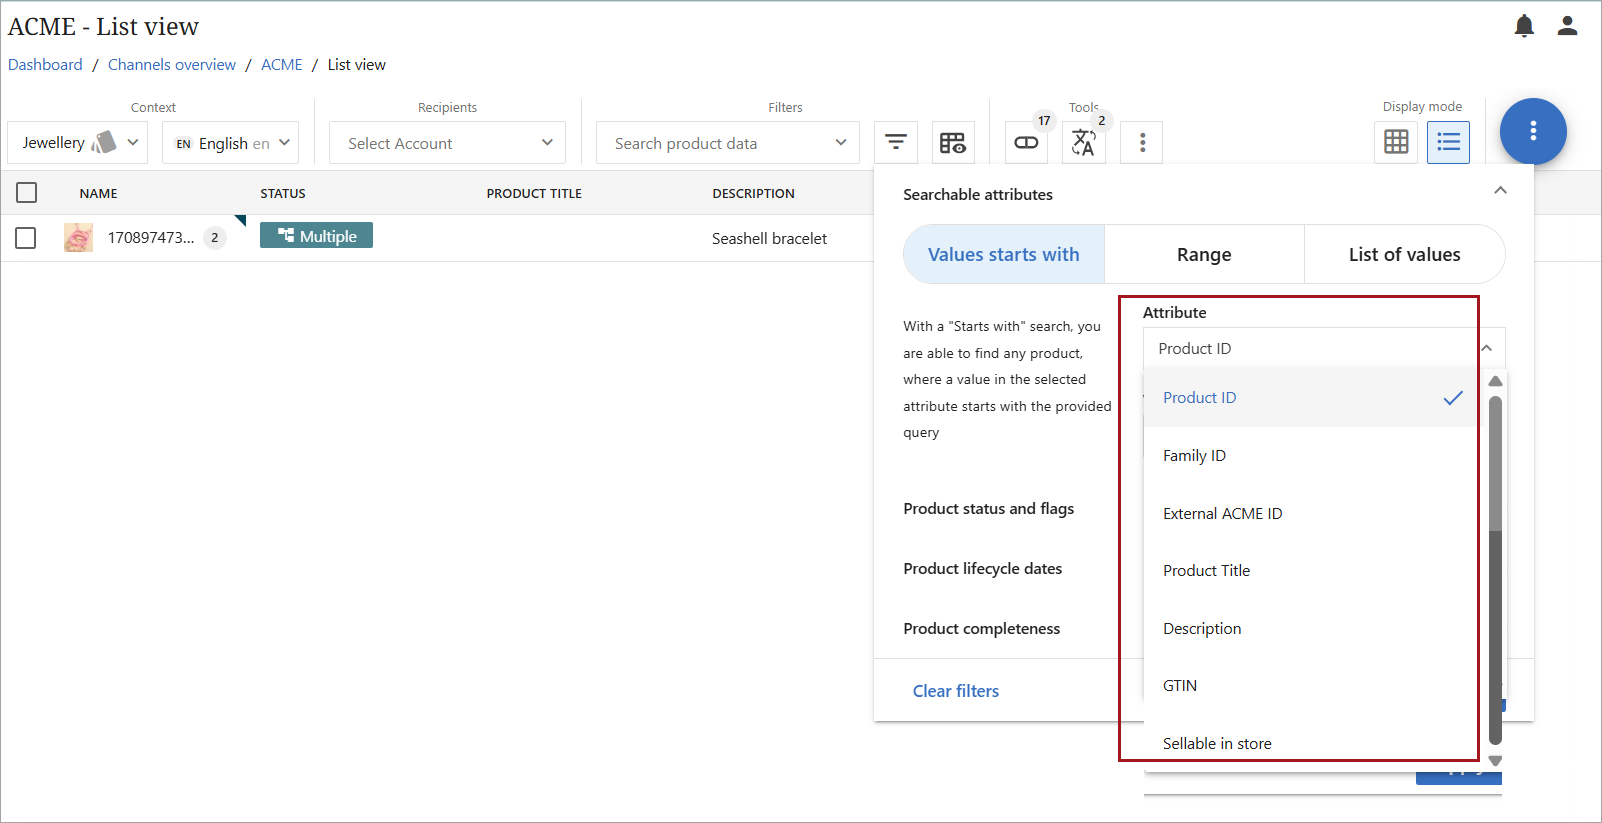The height and width of the screenshot is (823, 1602).
Task: Switch to grid display mode
Action: [1396, 142]
